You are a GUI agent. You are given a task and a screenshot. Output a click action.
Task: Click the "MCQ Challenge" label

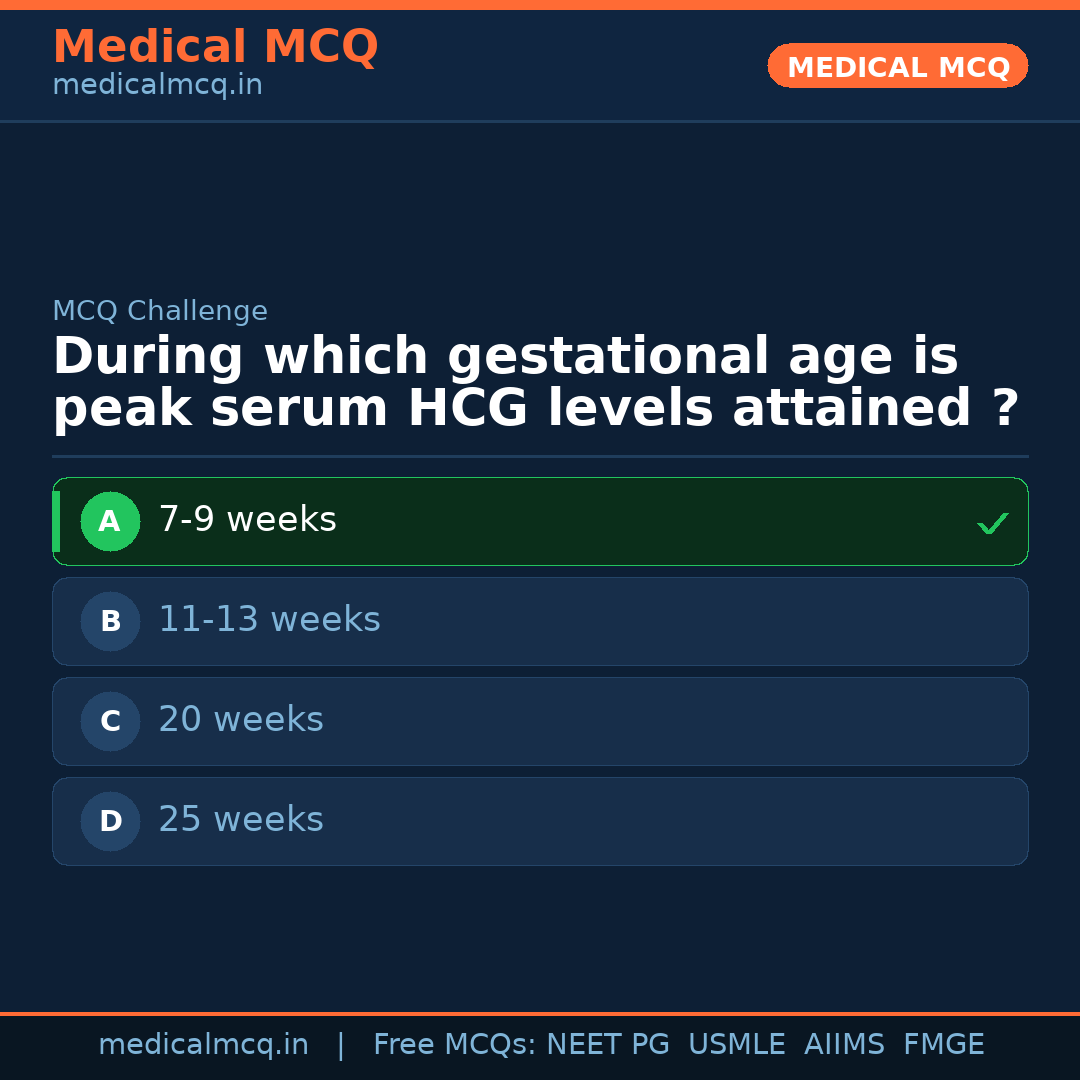point(160,311)
